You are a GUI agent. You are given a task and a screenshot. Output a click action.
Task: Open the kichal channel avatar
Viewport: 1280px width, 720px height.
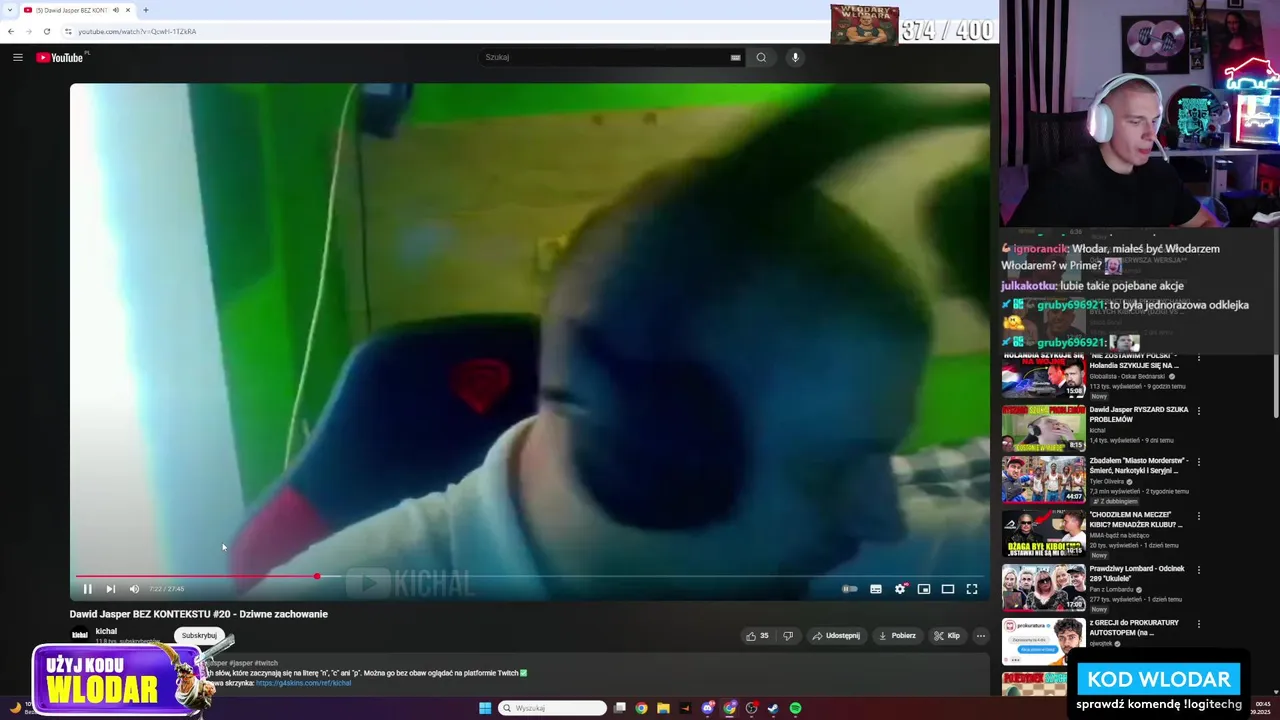[x=80, y=635]
